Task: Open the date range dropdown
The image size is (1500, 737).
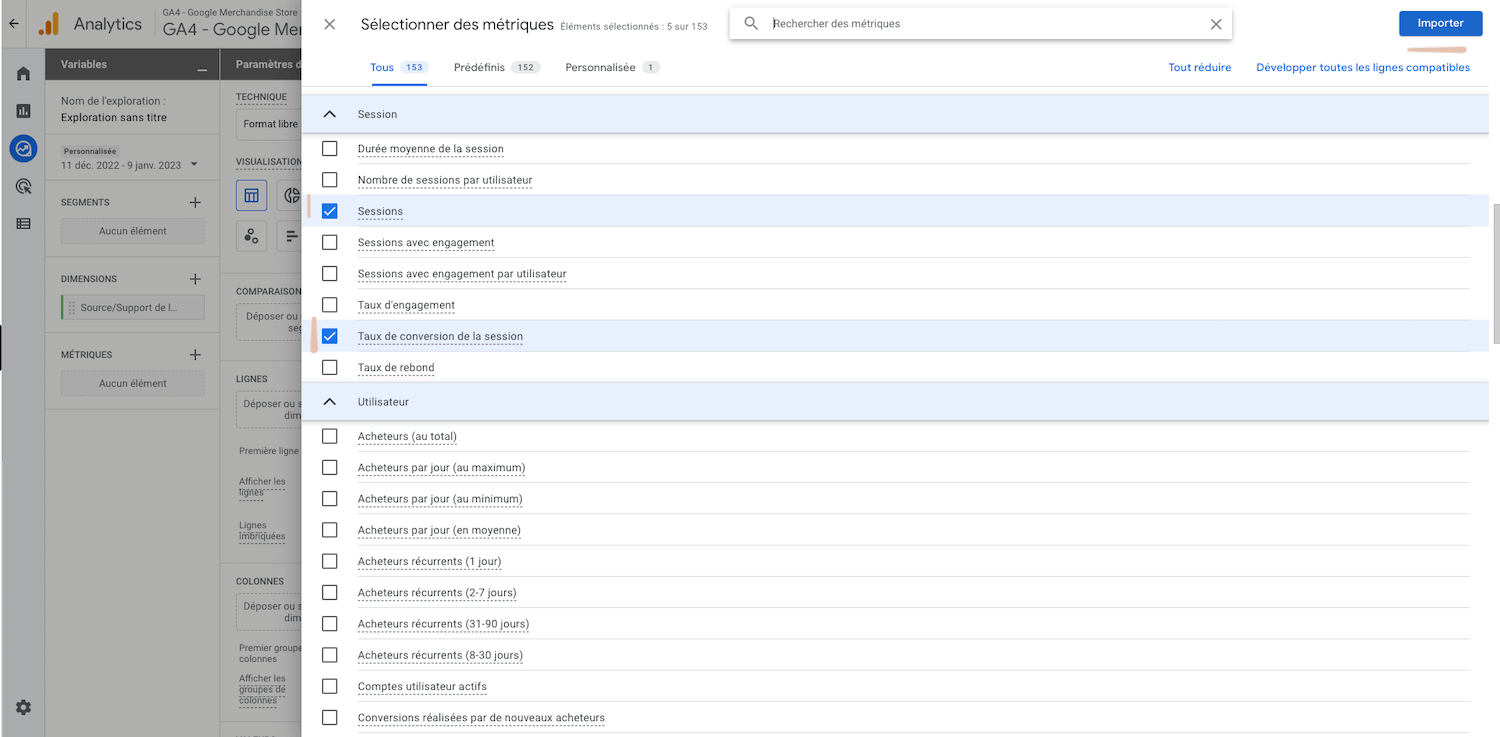Action: click(x=132, y=163)
